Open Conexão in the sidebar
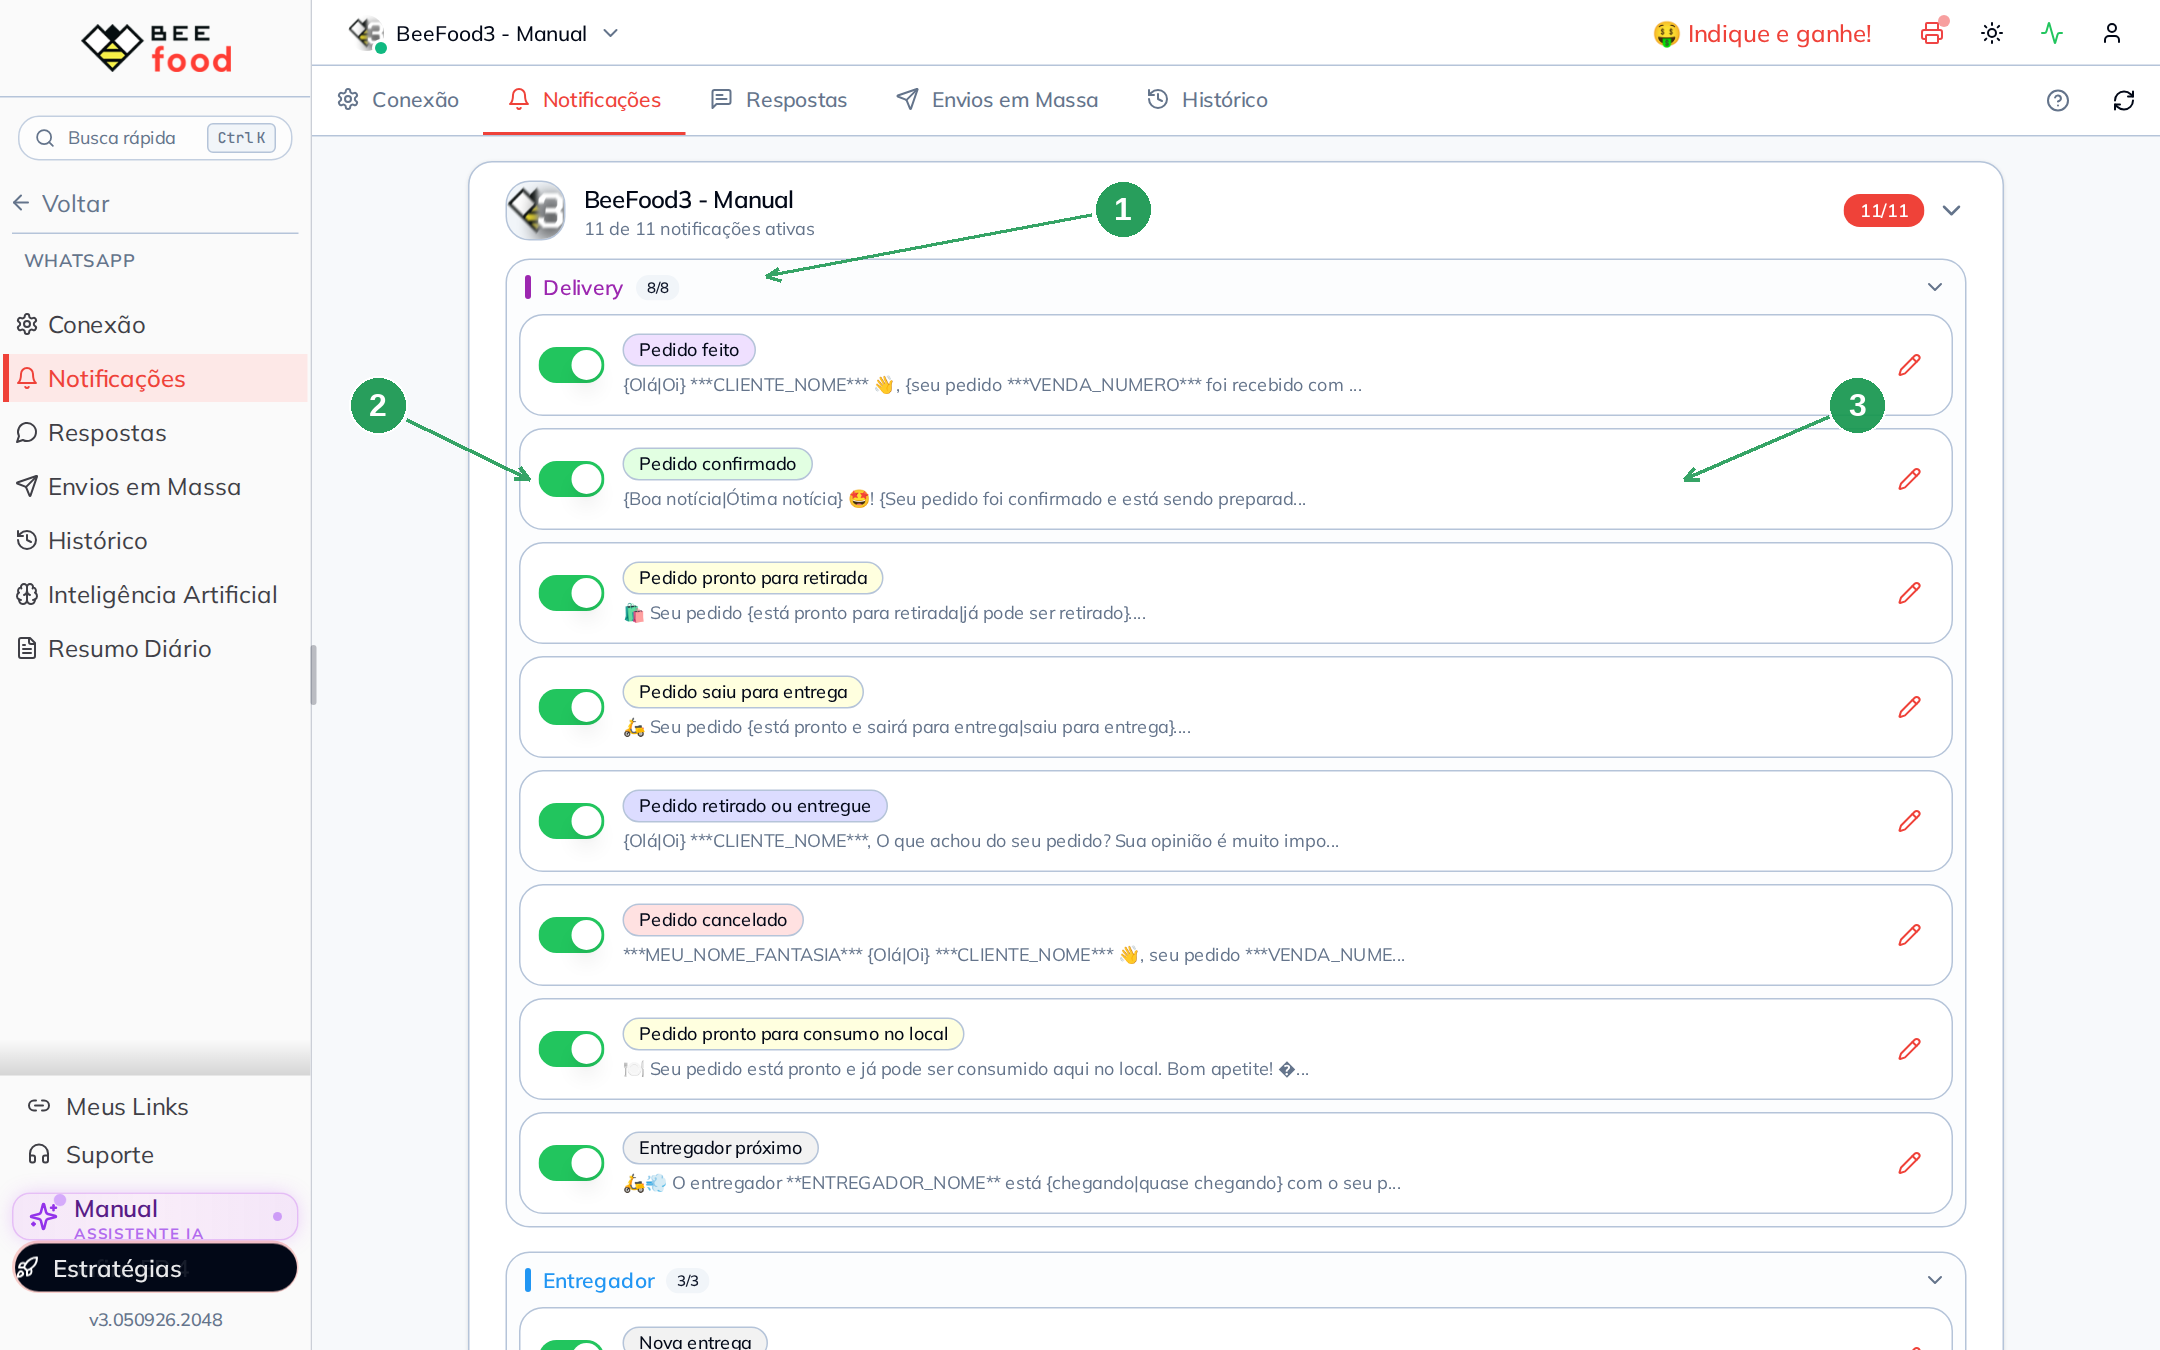The width and height of the screenshot is (2160, 1350). (155, 325)
